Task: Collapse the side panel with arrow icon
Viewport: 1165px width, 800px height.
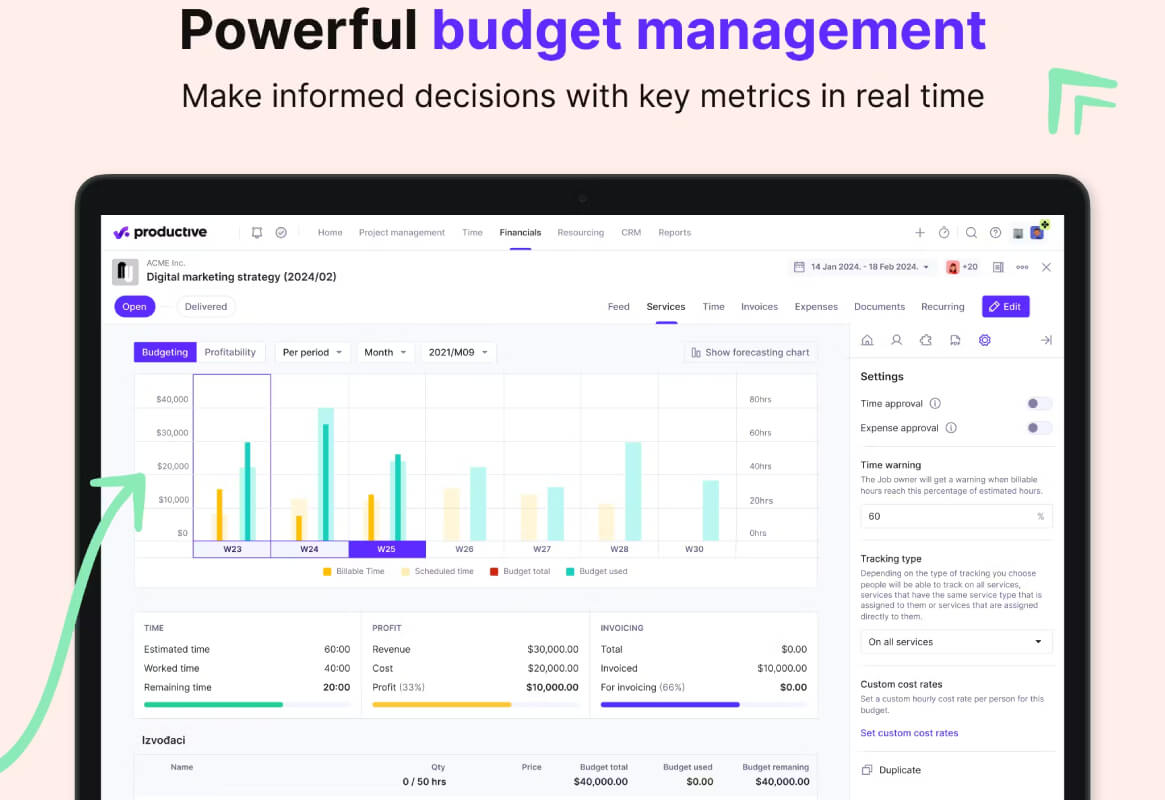Action: point(1046,340)
